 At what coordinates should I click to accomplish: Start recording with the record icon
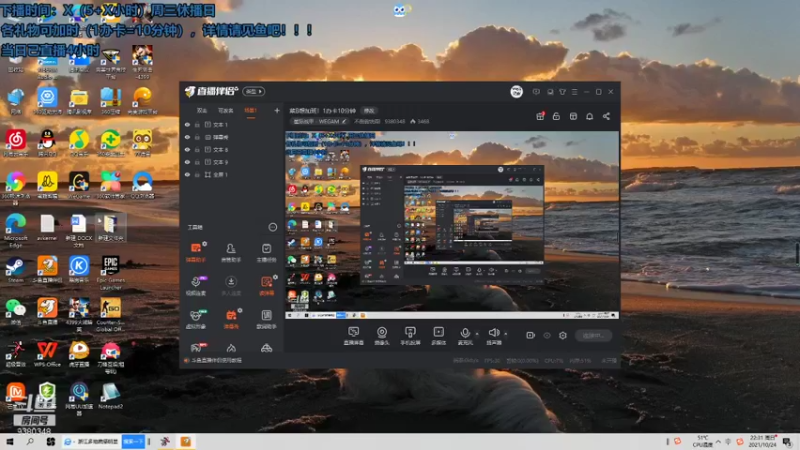point(530,335)
